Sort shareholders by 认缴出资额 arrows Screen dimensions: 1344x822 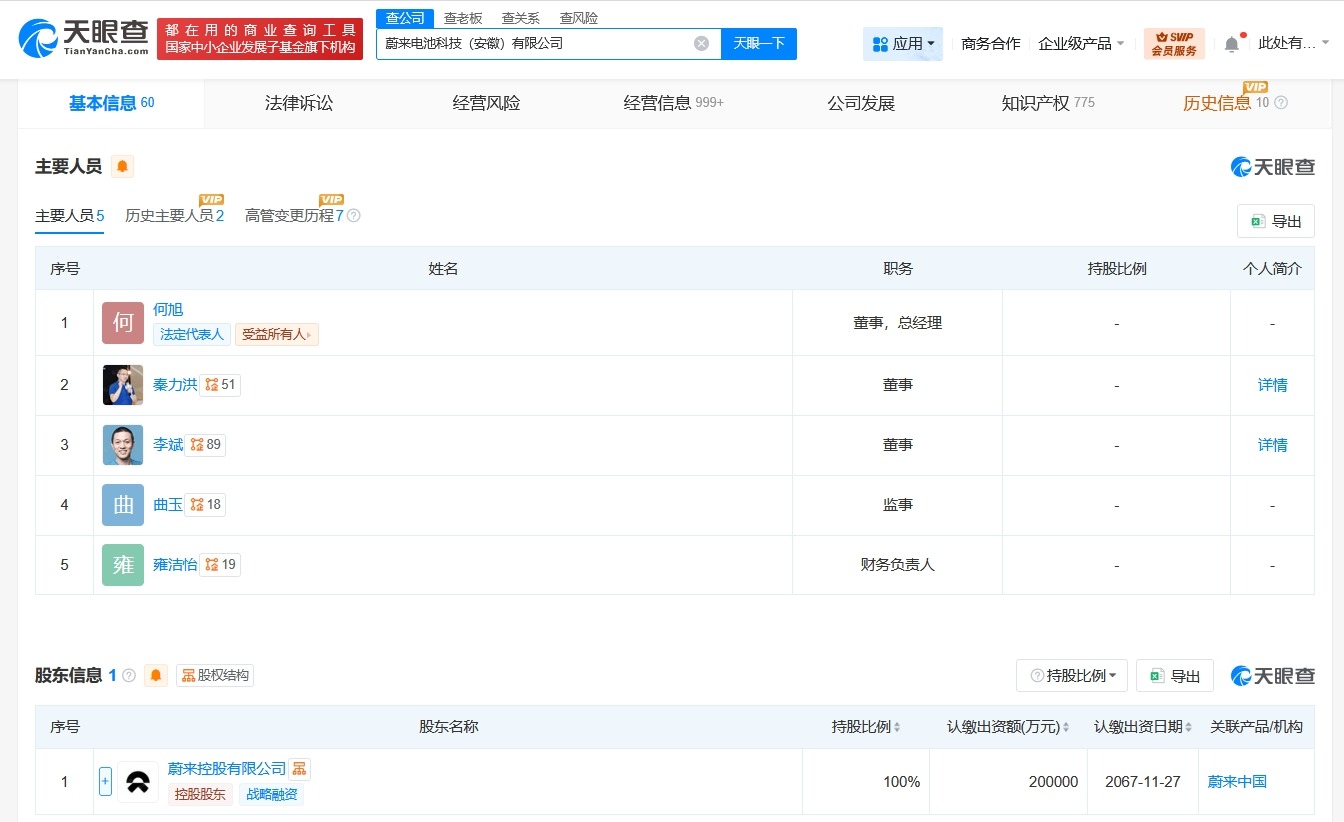click(1067, 727)
